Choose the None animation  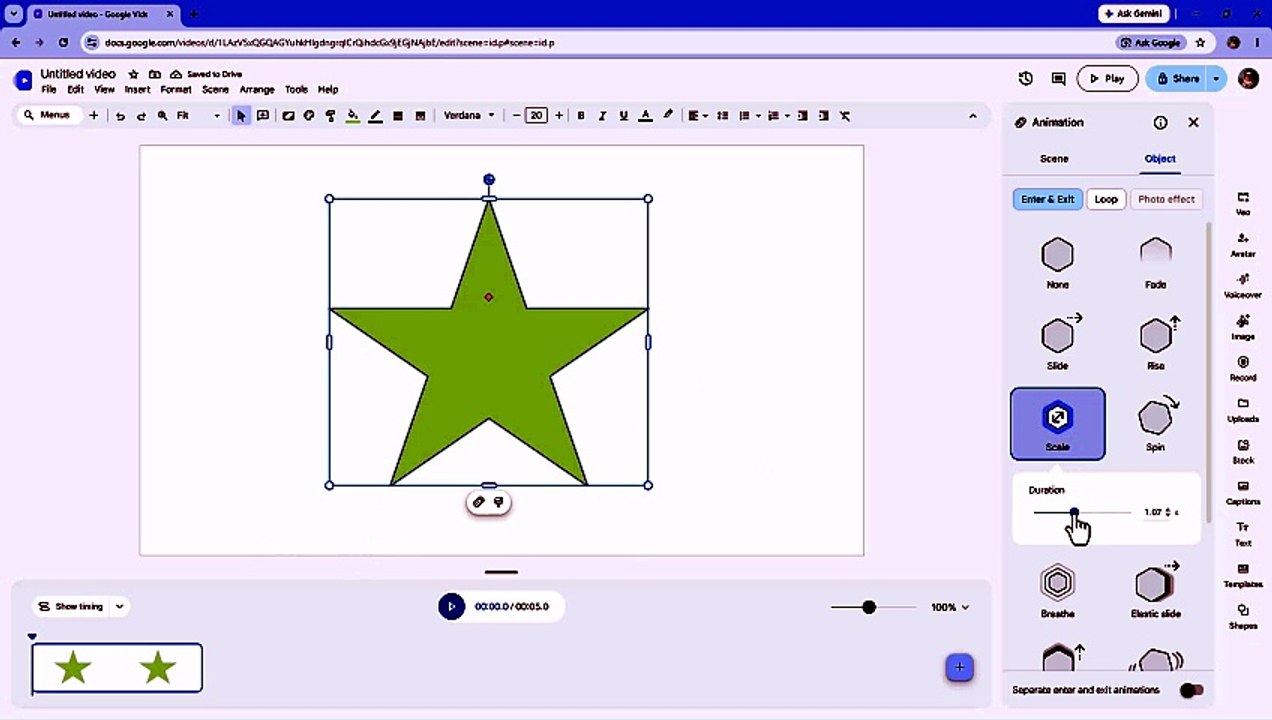click(1057, 262)
